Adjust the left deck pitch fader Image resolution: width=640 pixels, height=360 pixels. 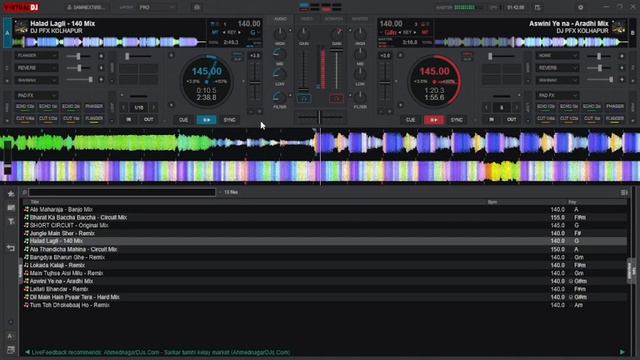pyautogui.click(x=255, y=83)
